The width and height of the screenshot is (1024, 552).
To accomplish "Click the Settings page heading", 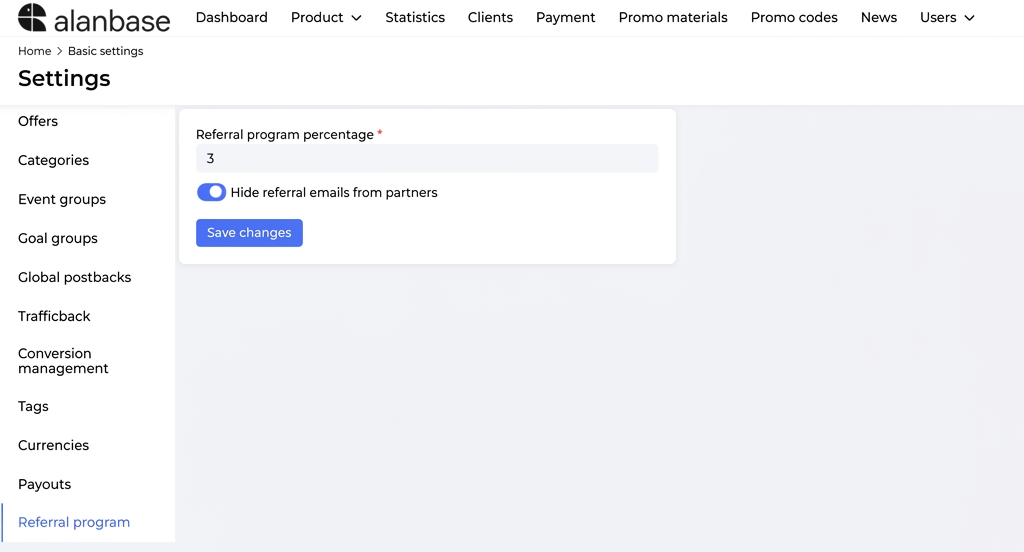I will pyautogui.click(x=64, y=78).
